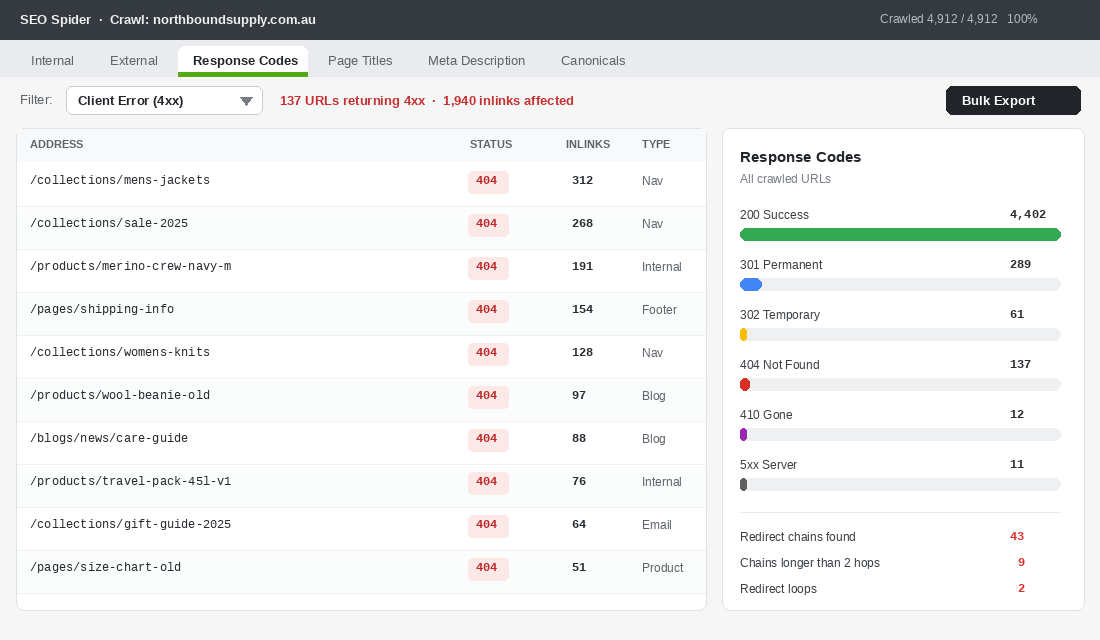Select the /collections/womens-knits address
The width and height of the screenshot is (1100, 640).
(x=120, y=352)
